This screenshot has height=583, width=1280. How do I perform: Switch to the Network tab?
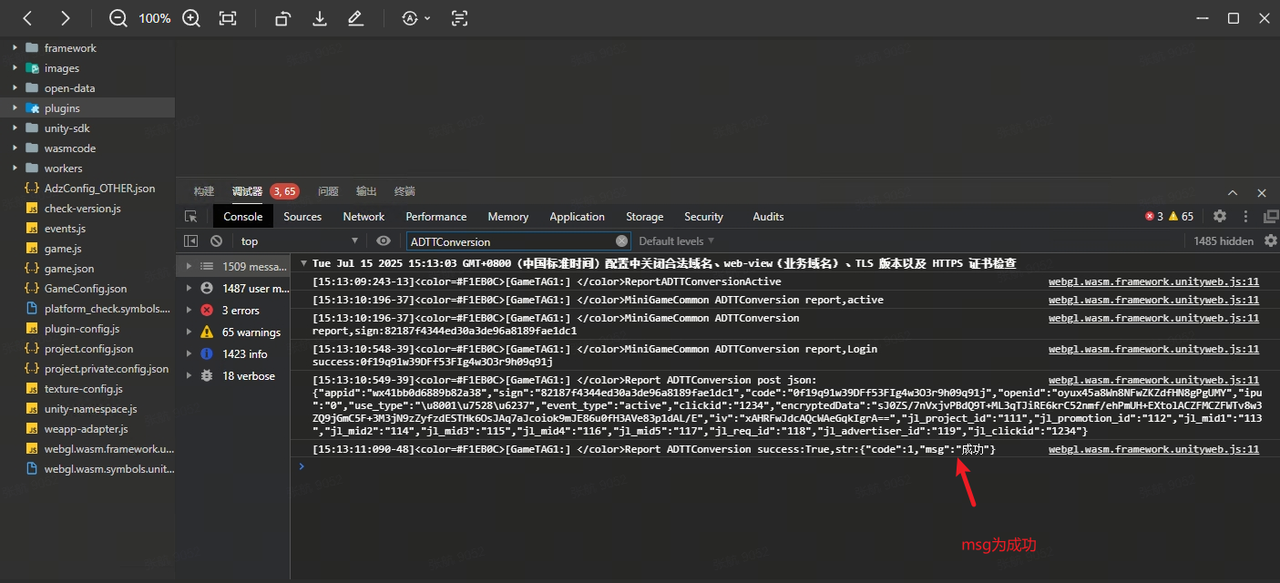click(x=364, y=216)
